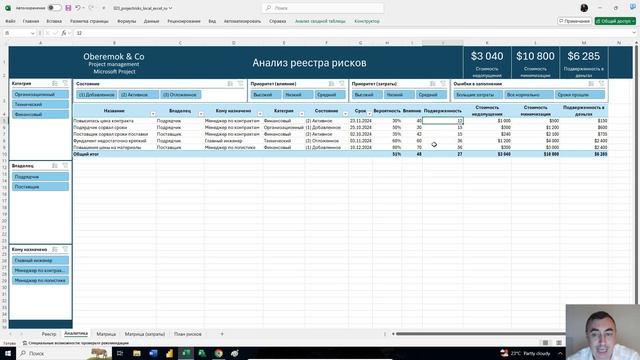Image resolution: width=640 pixels, height=360 pixels.
Task: Clear filter on Приоритет (затраты) slicer
Action: [443, 84]
